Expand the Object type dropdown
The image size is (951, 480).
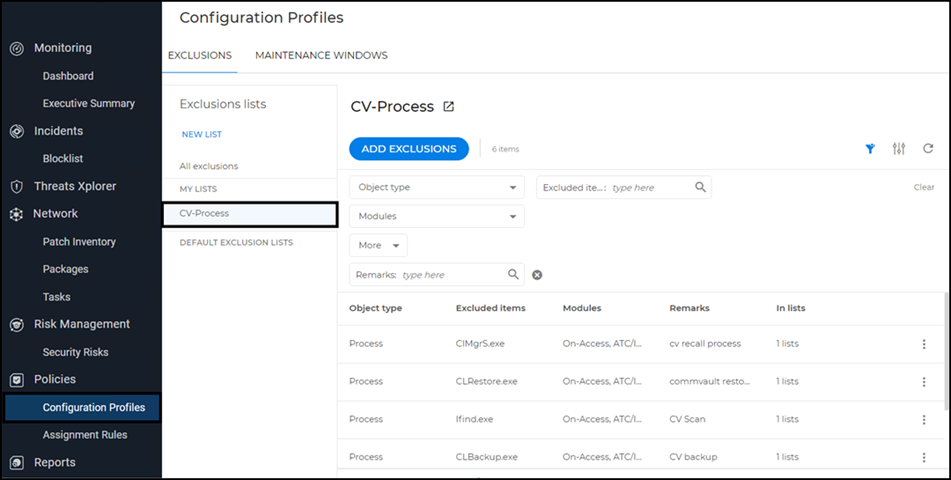point(436,187)
